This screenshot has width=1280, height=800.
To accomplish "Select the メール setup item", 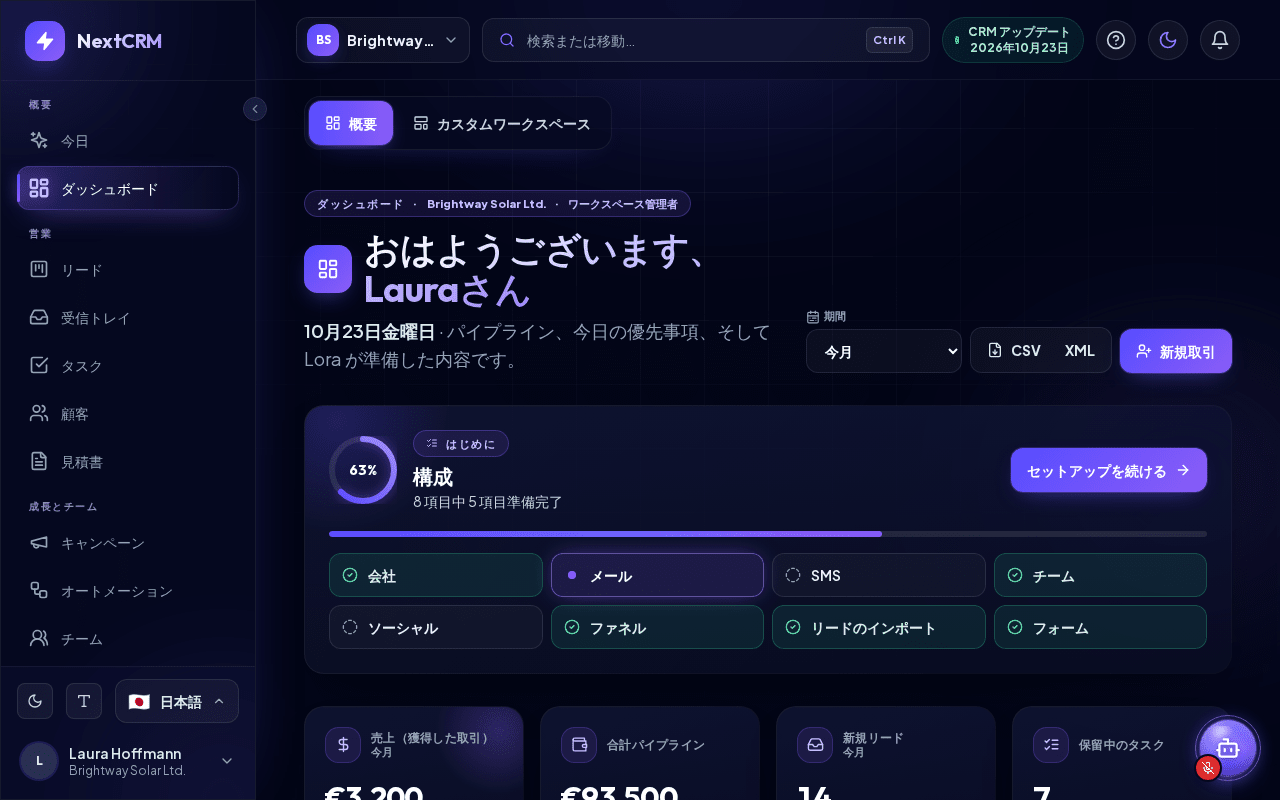I will pos(657,575).
